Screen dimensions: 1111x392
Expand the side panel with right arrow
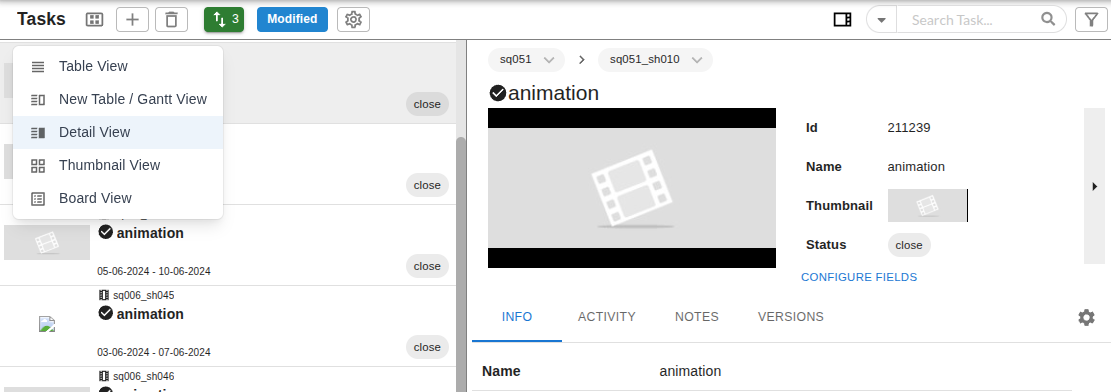[1095, 186]
